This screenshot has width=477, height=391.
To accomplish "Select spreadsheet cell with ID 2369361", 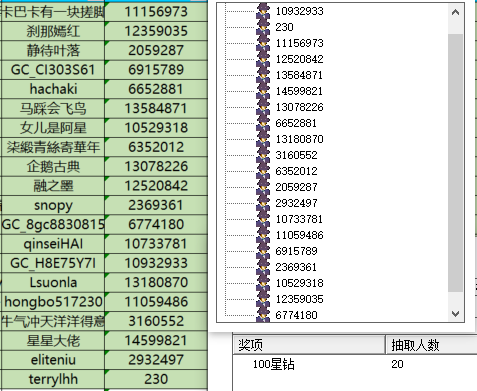I will click(x=156, y=205).
